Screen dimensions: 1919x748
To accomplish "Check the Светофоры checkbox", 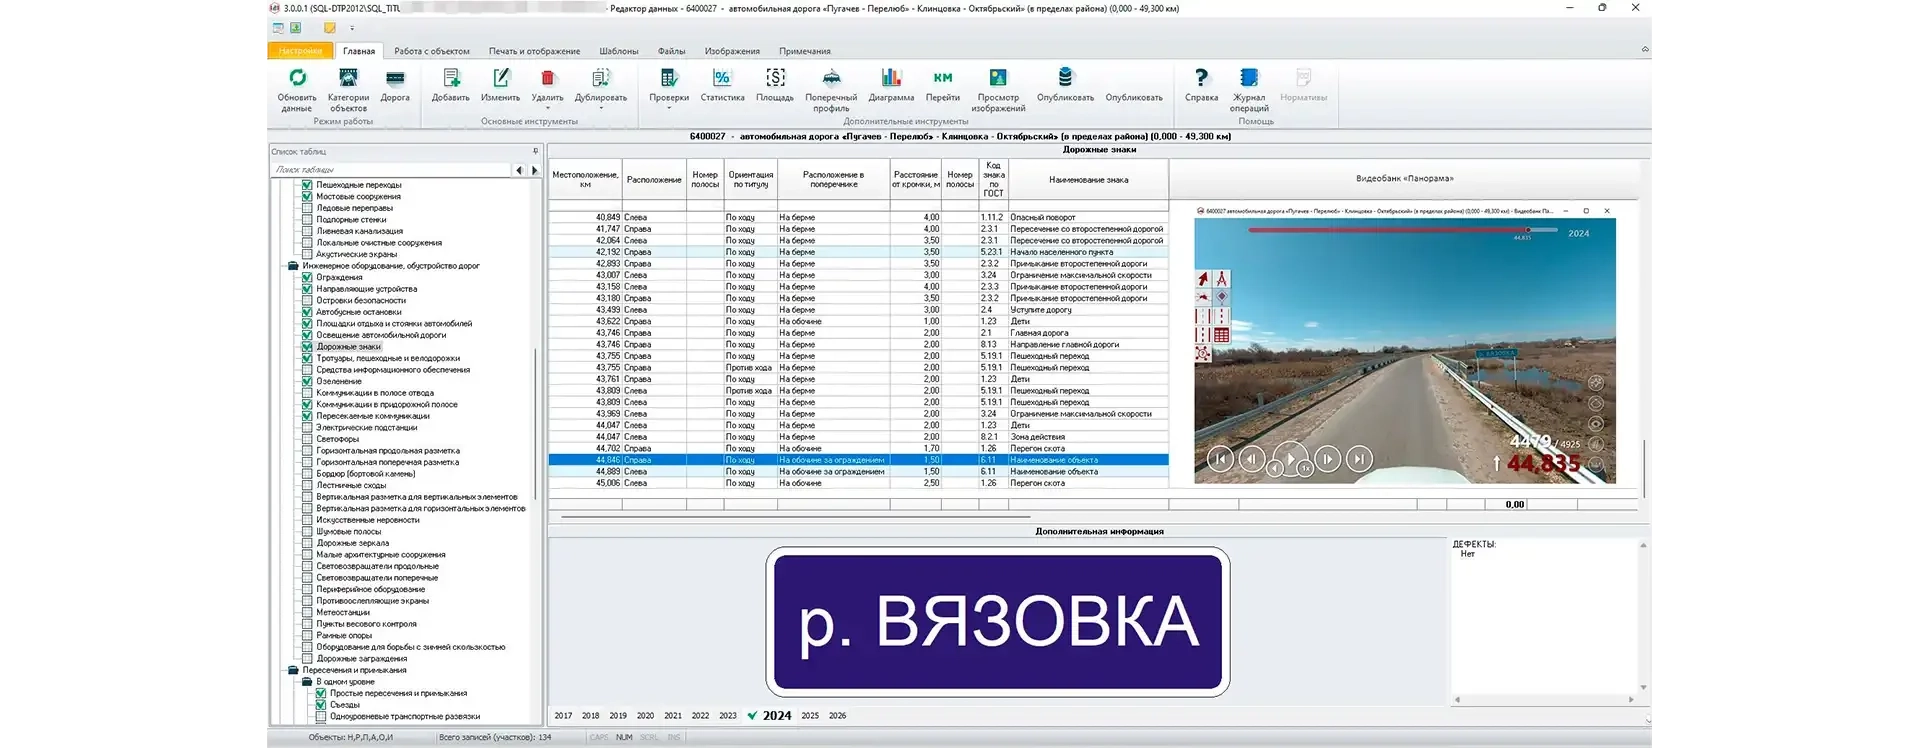I will point(308,439).
